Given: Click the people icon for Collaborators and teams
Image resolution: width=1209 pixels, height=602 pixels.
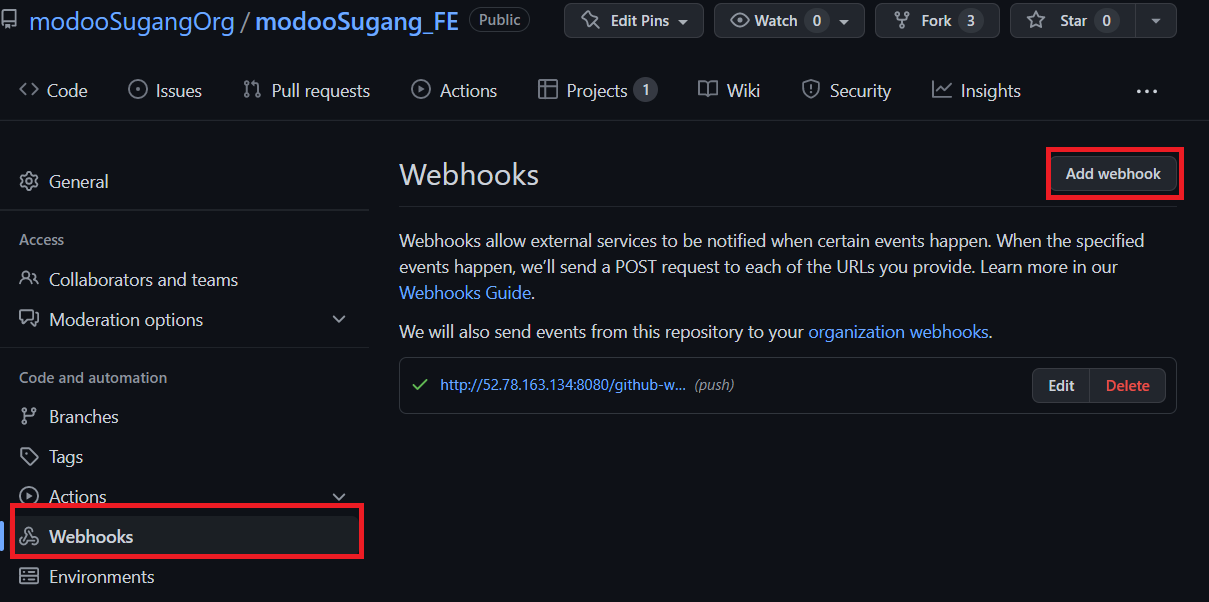Looking at the screenshot, I should [x=29, y=279].
